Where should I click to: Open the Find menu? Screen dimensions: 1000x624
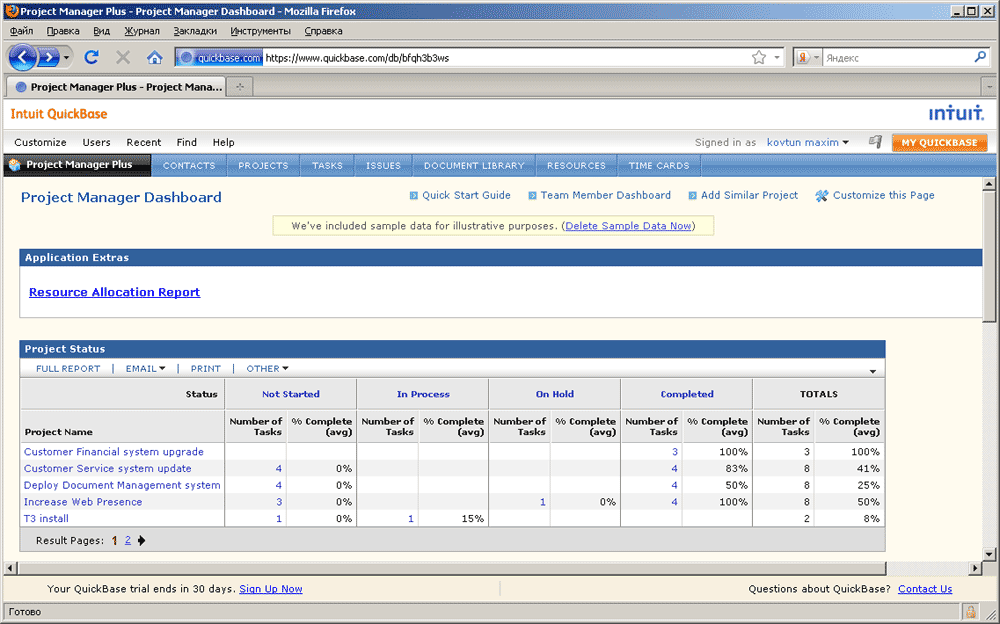coord(186,142)
